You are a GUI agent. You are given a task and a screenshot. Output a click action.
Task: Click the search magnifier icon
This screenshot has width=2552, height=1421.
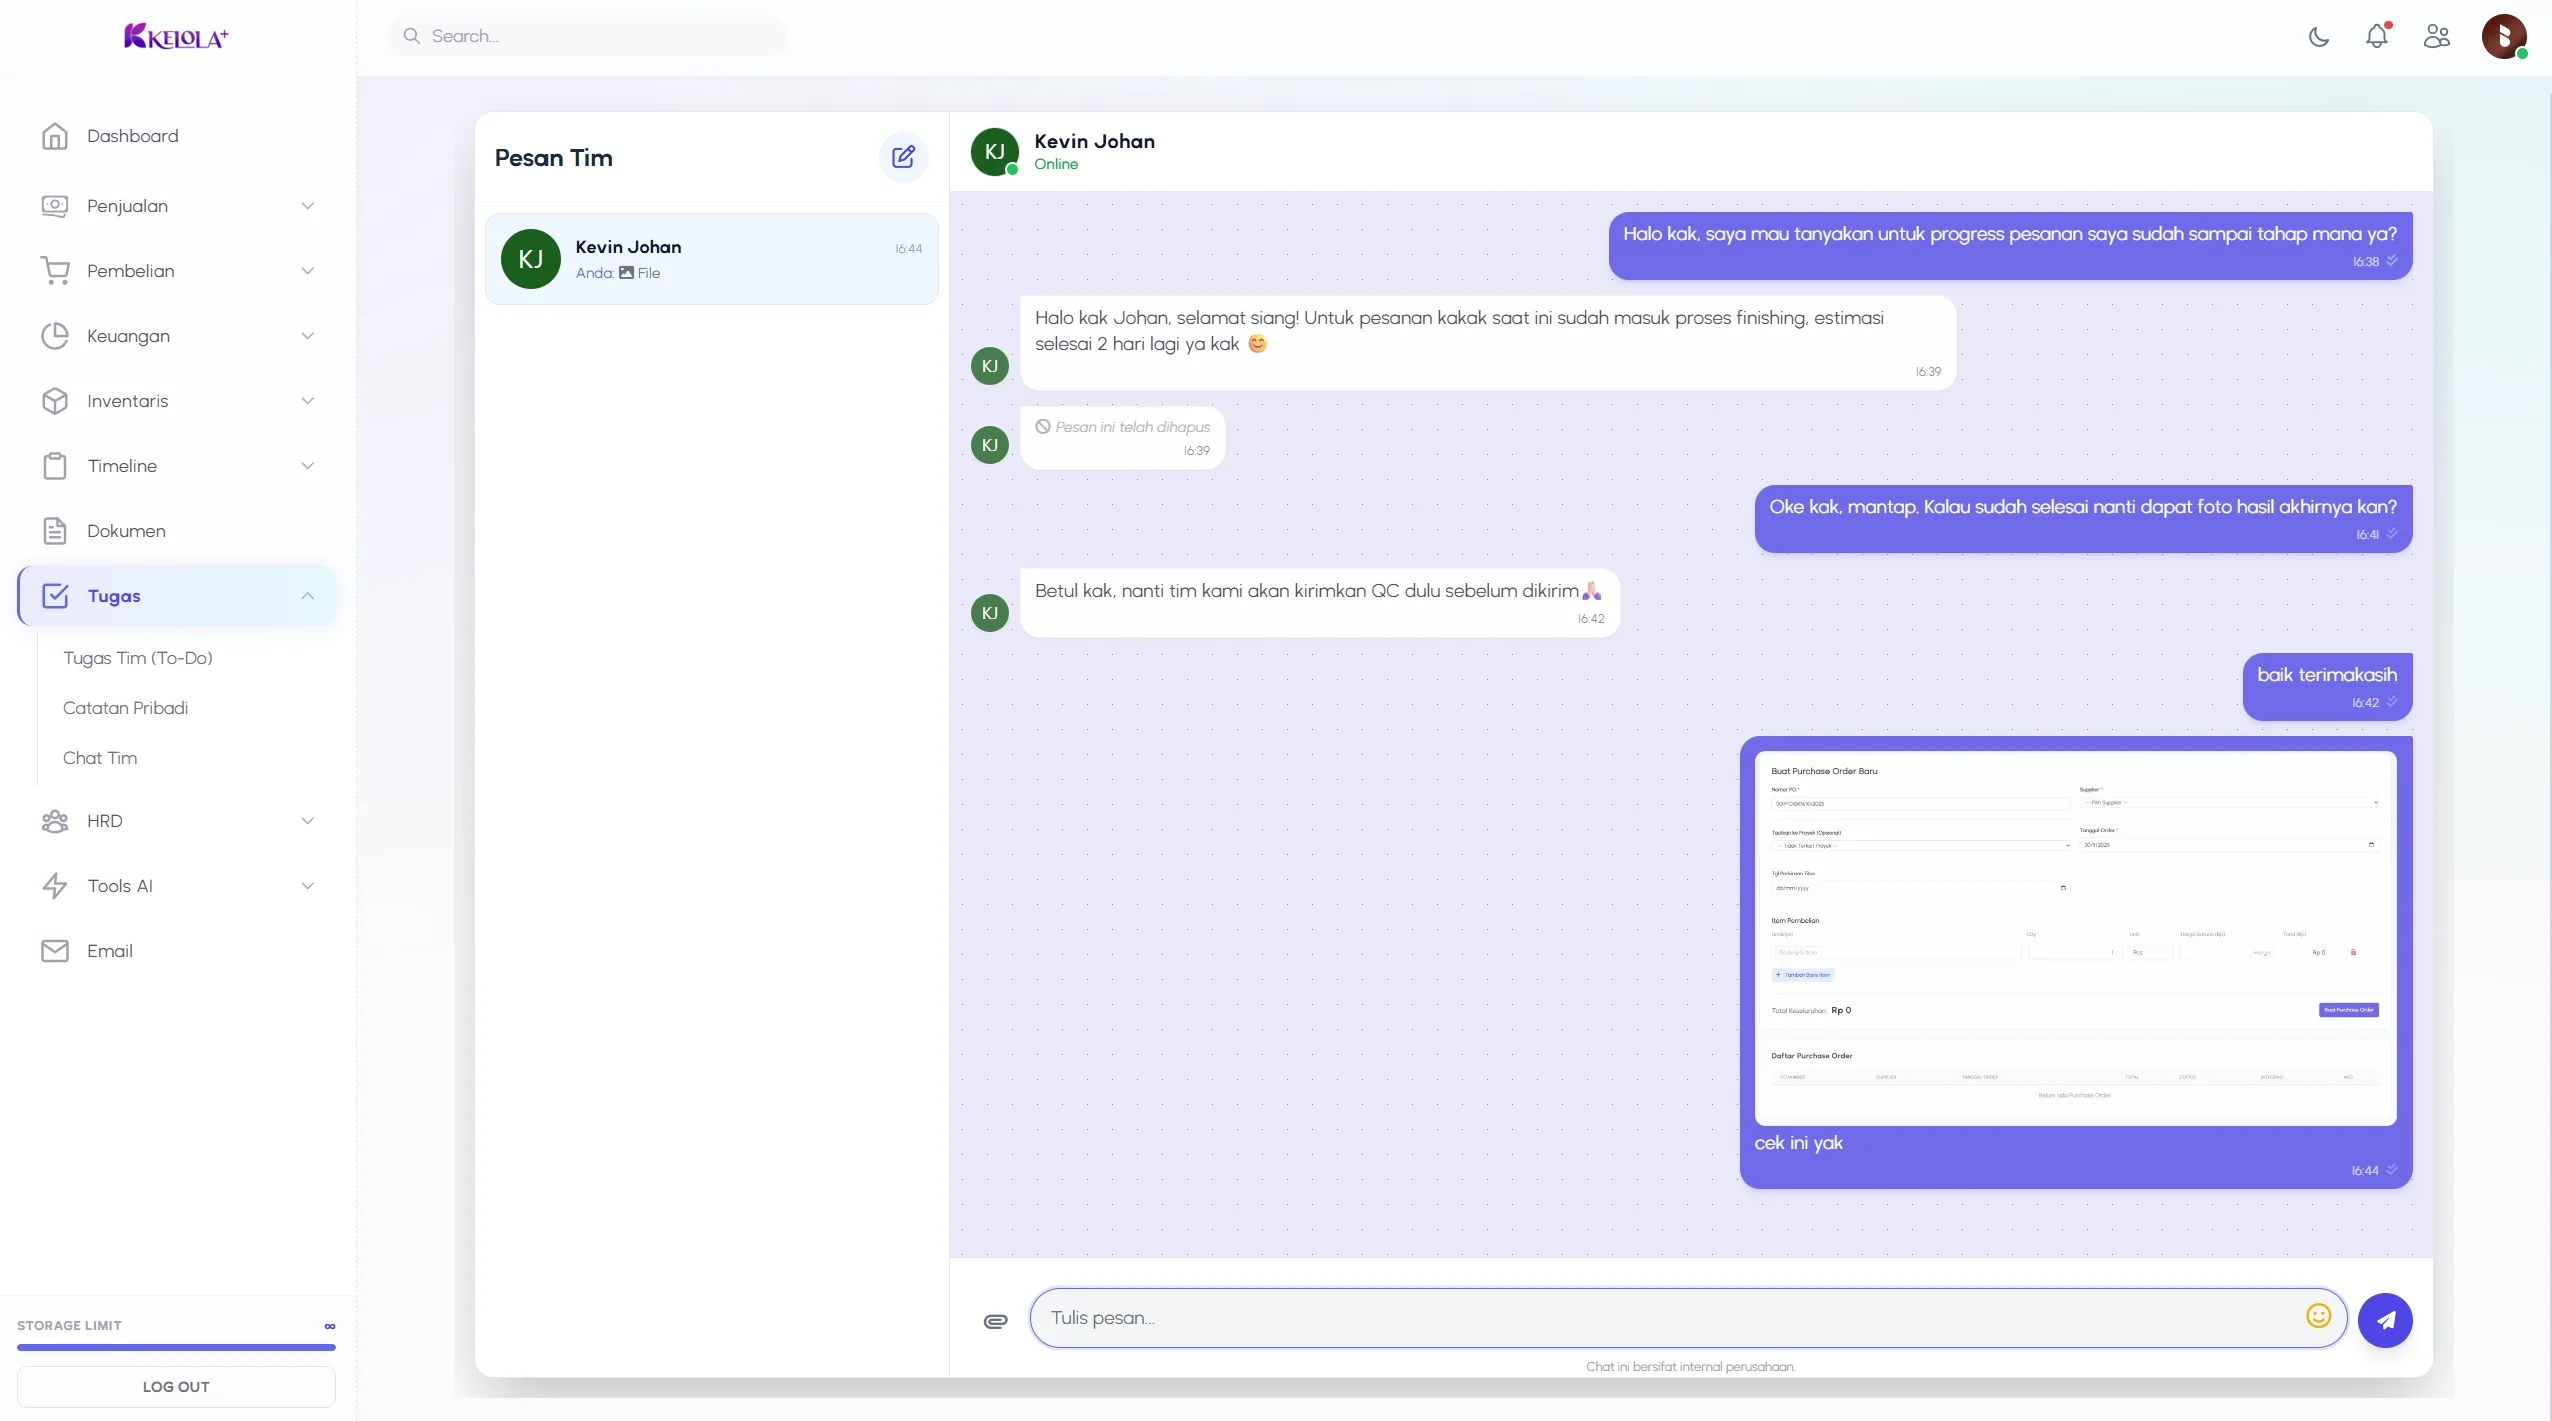pos(411,35)
